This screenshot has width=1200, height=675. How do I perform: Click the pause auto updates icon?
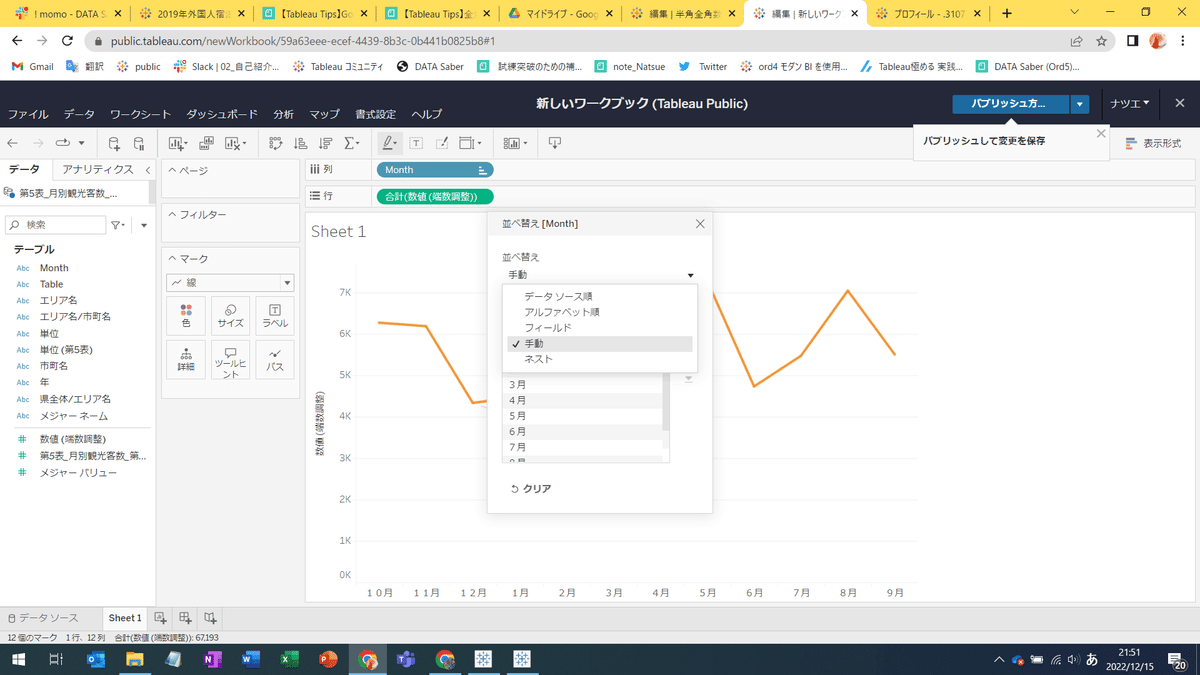tap(139, 143)
